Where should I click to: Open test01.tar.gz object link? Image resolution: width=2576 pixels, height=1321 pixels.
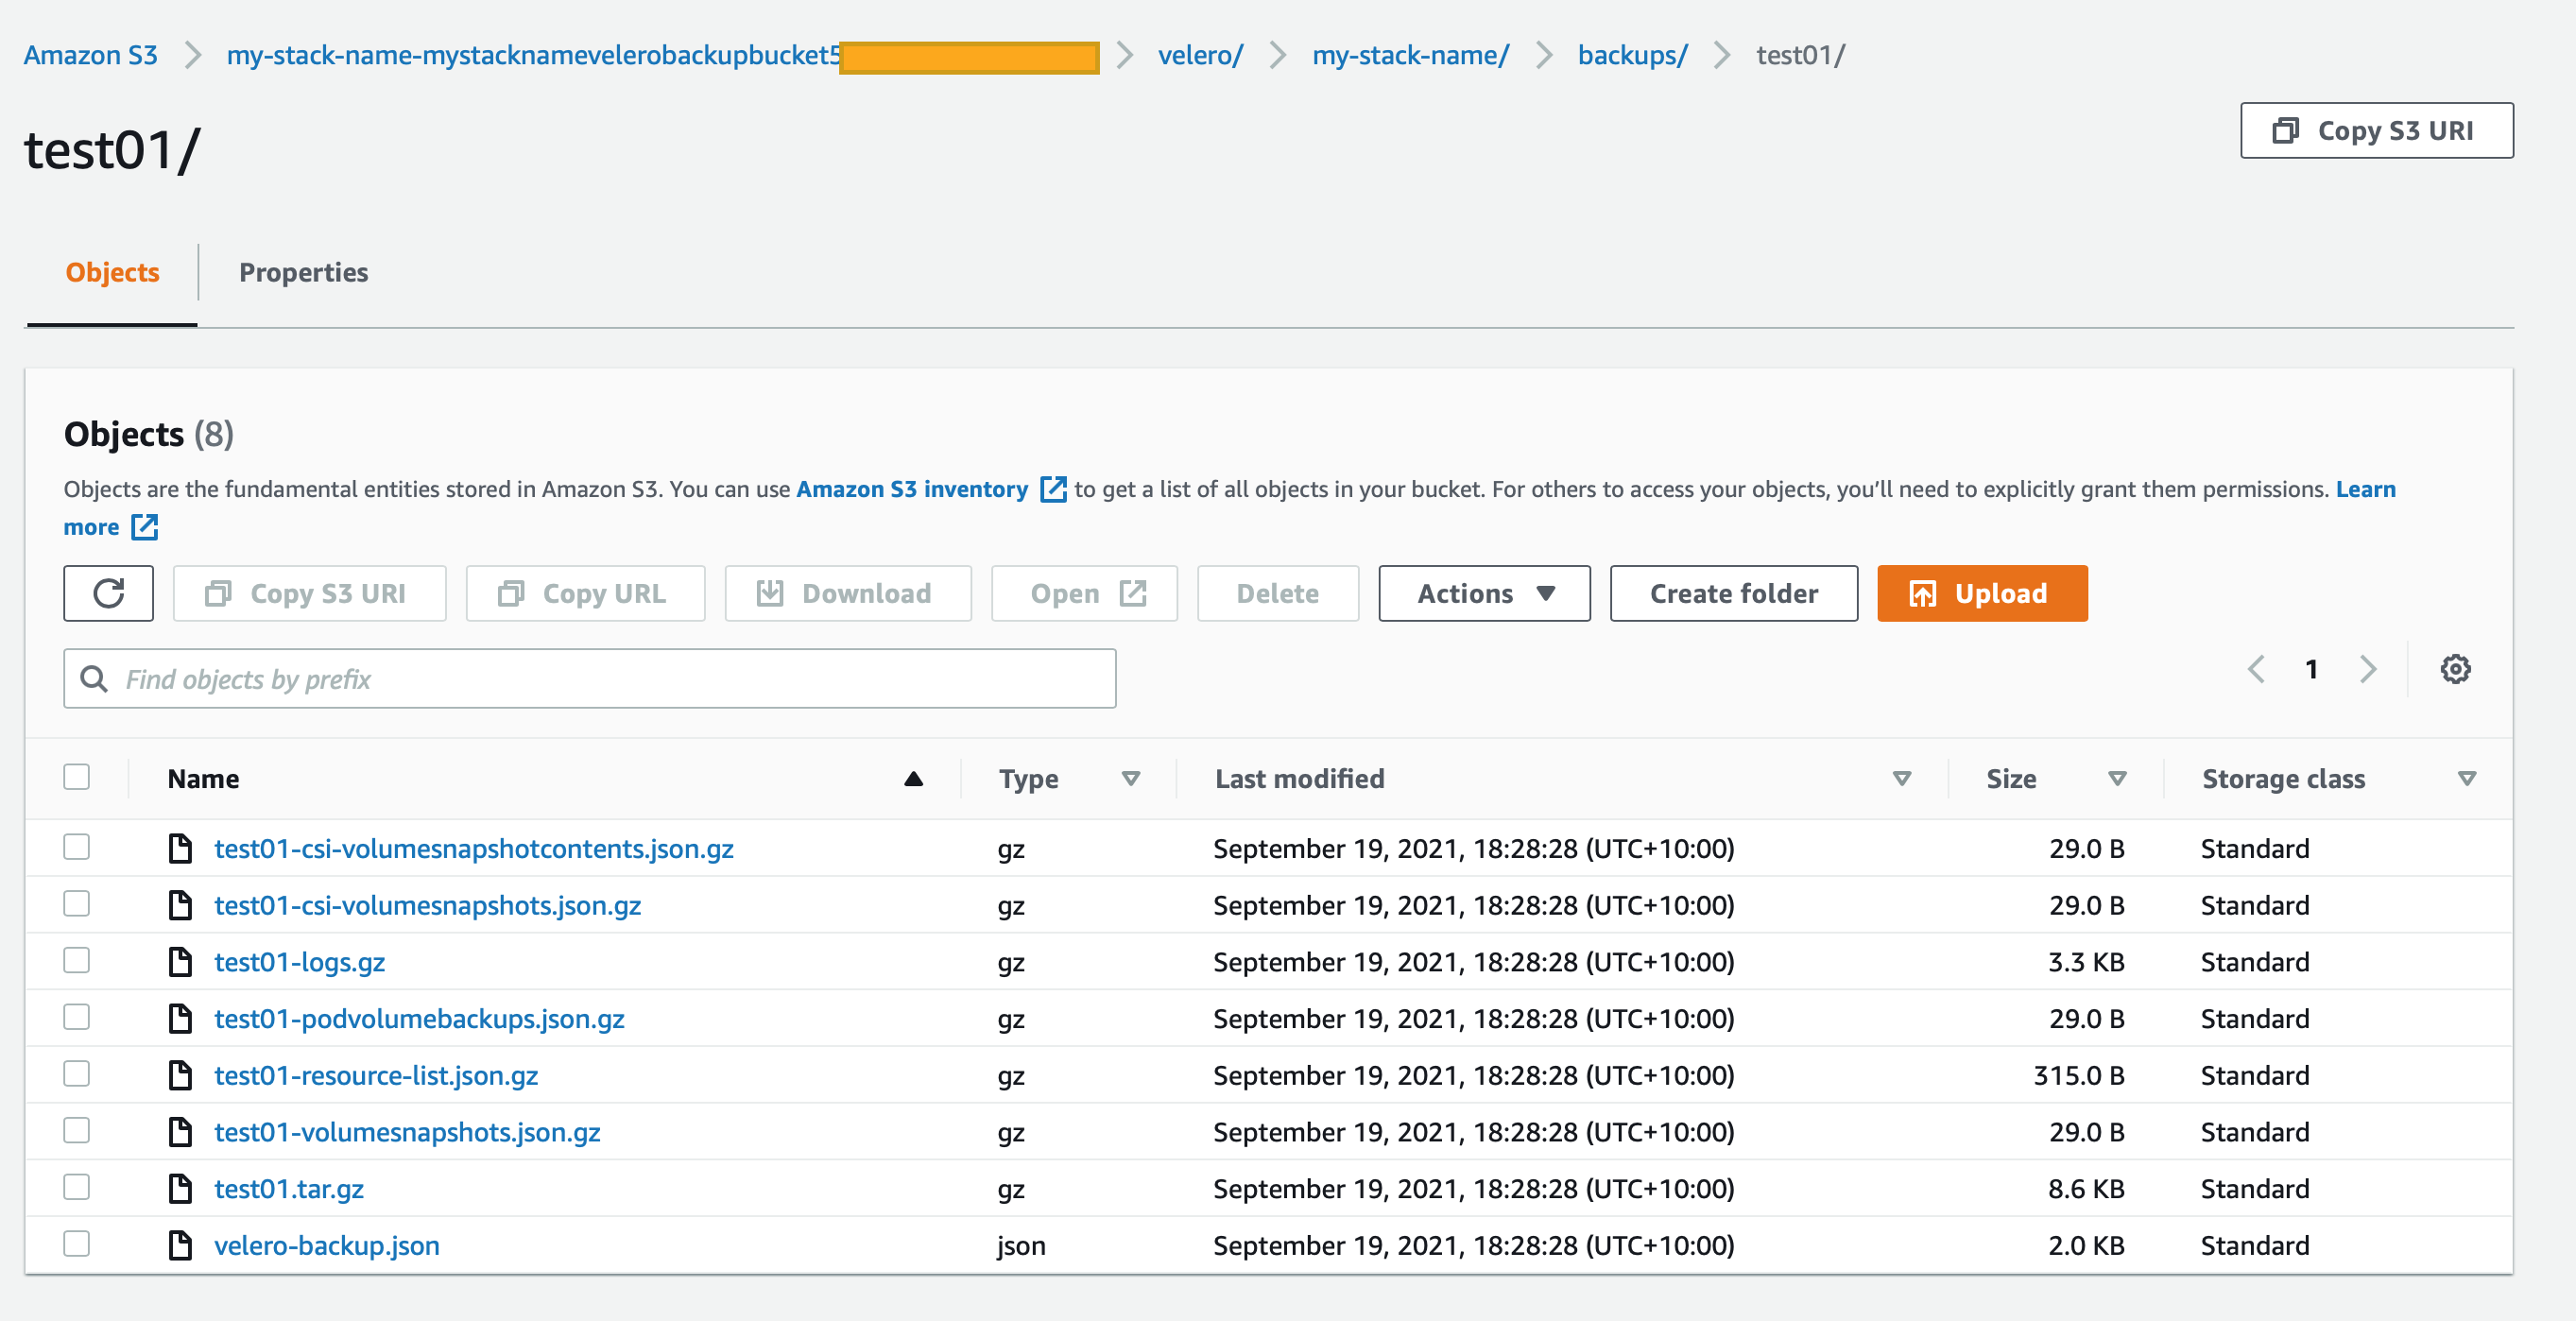click(x=289, y=1188)
